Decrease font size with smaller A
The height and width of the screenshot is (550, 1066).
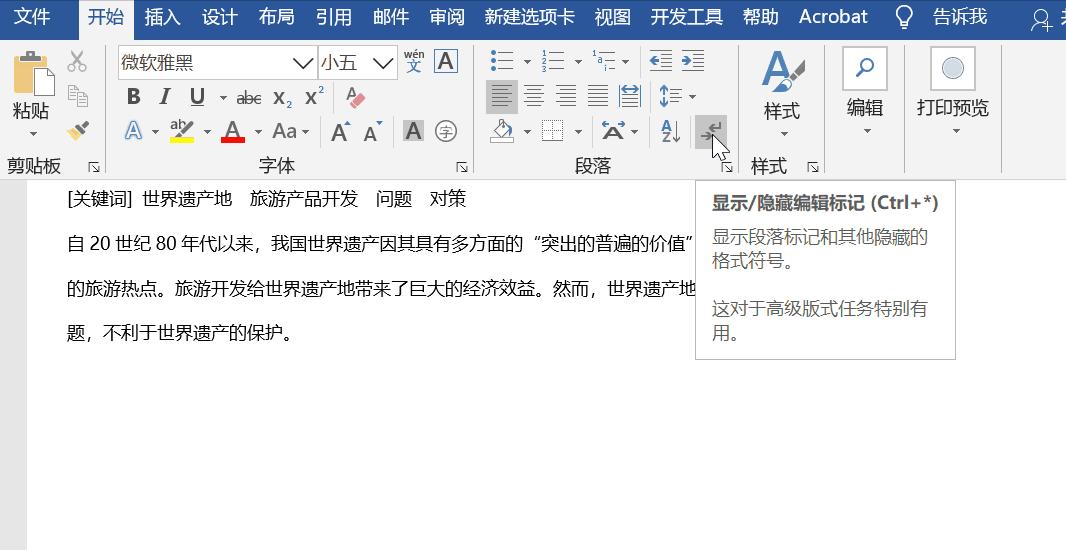tap(373, 131)
